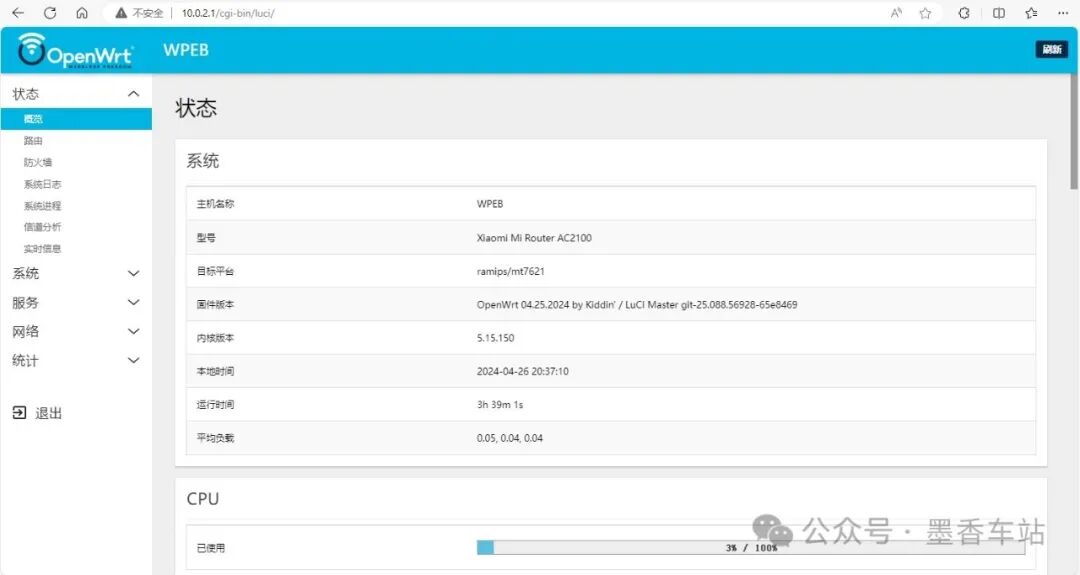
Task: Click the 退出 logout link
Action: (48, 413)
